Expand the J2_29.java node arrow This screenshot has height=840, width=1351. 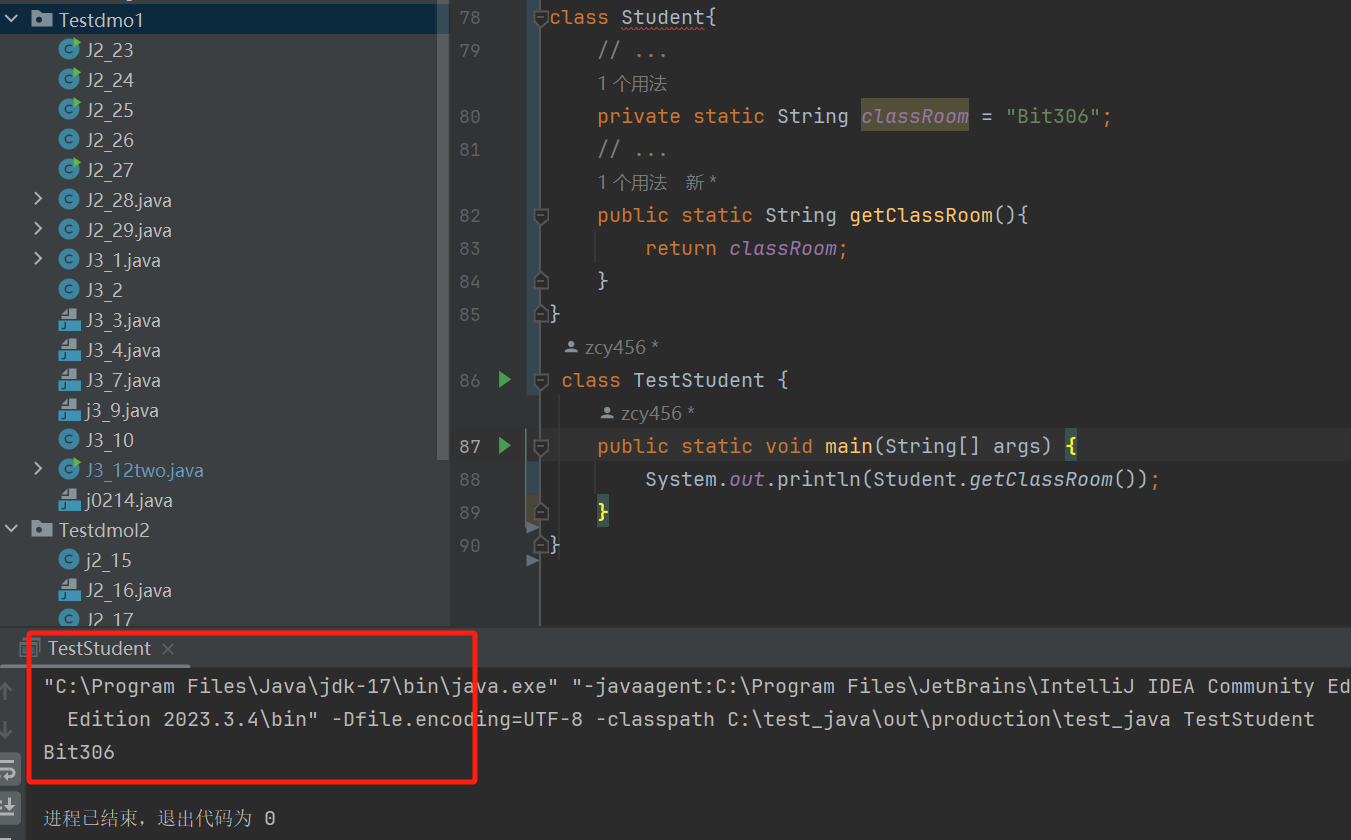[38, 229]
